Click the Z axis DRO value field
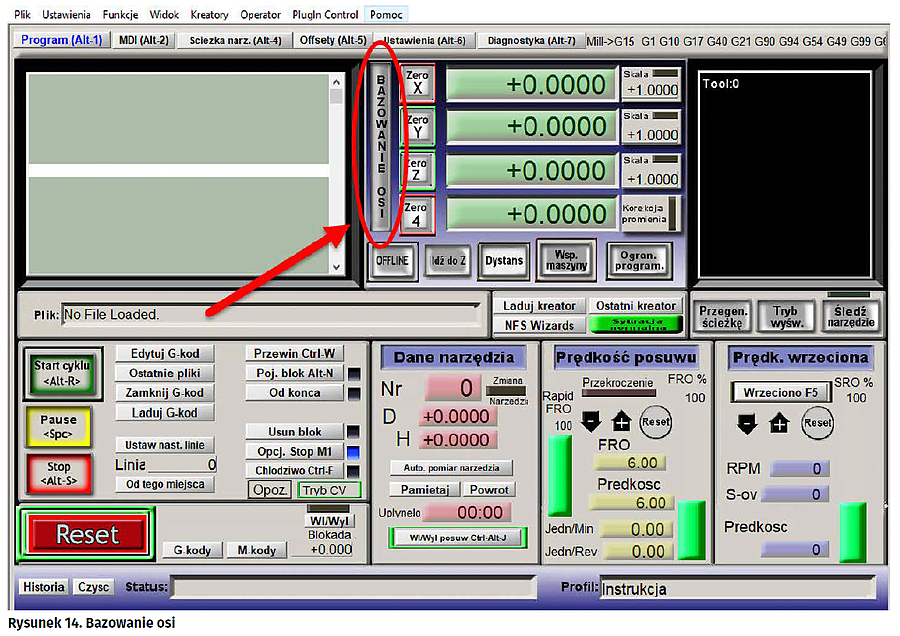 (x=531, y=170)
